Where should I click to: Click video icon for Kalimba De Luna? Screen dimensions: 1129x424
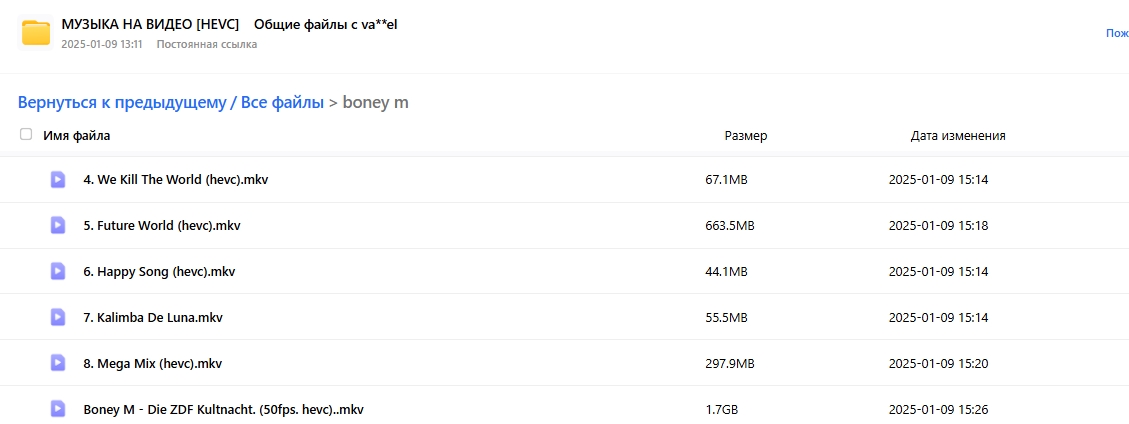coord(58,317)
